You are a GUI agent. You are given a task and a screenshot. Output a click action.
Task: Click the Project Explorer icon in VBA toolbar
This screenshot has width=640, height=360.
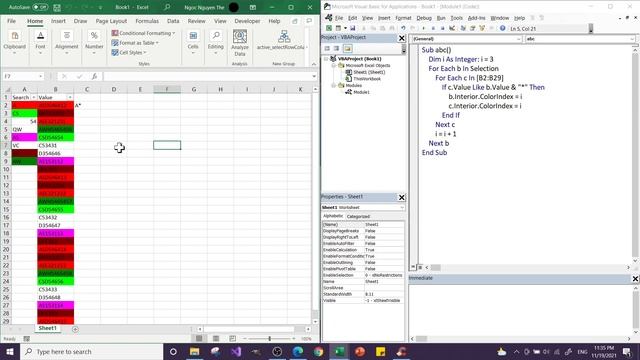pos(463,28)
